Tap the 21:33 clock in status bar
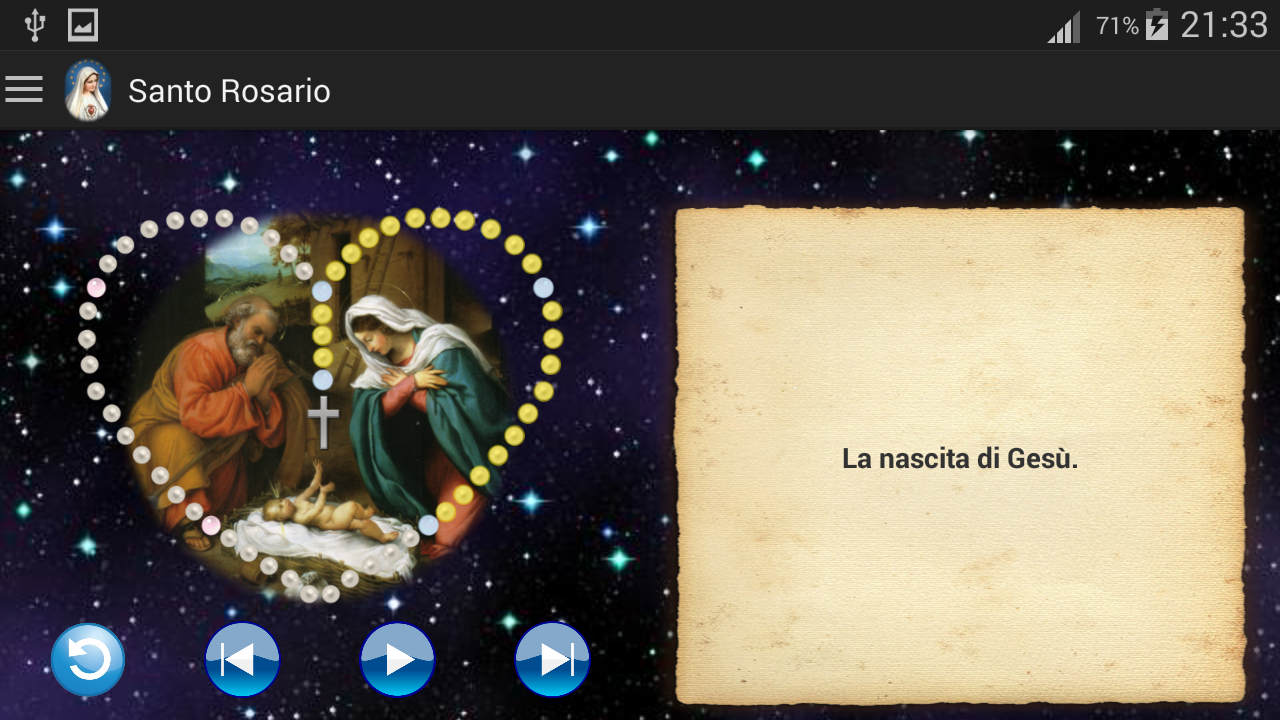1280x720 pixels. 1224,25
